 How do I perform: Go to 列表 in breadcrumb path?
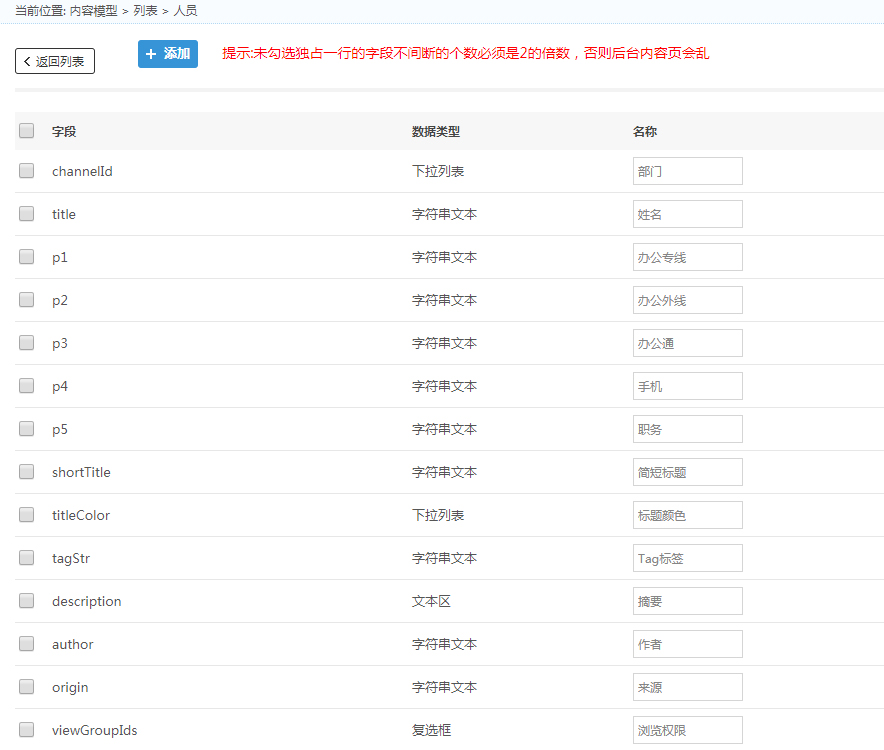click(145, 10)
